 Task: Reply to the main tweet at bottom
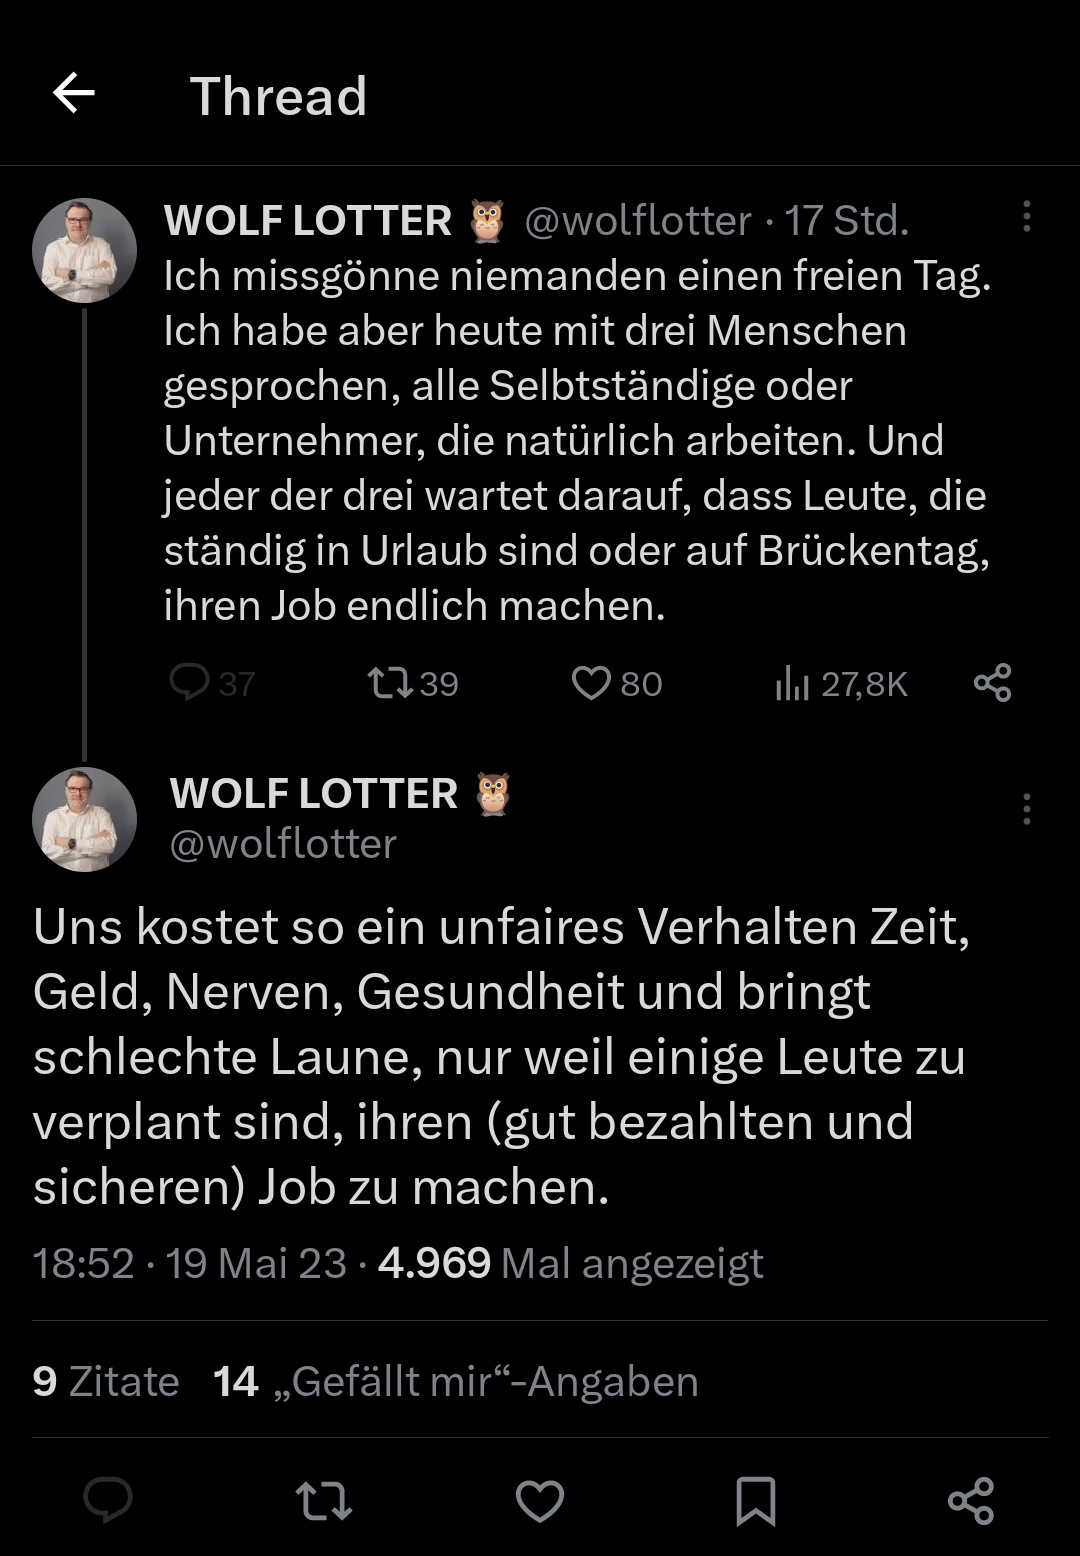[x=108, y=1500]
